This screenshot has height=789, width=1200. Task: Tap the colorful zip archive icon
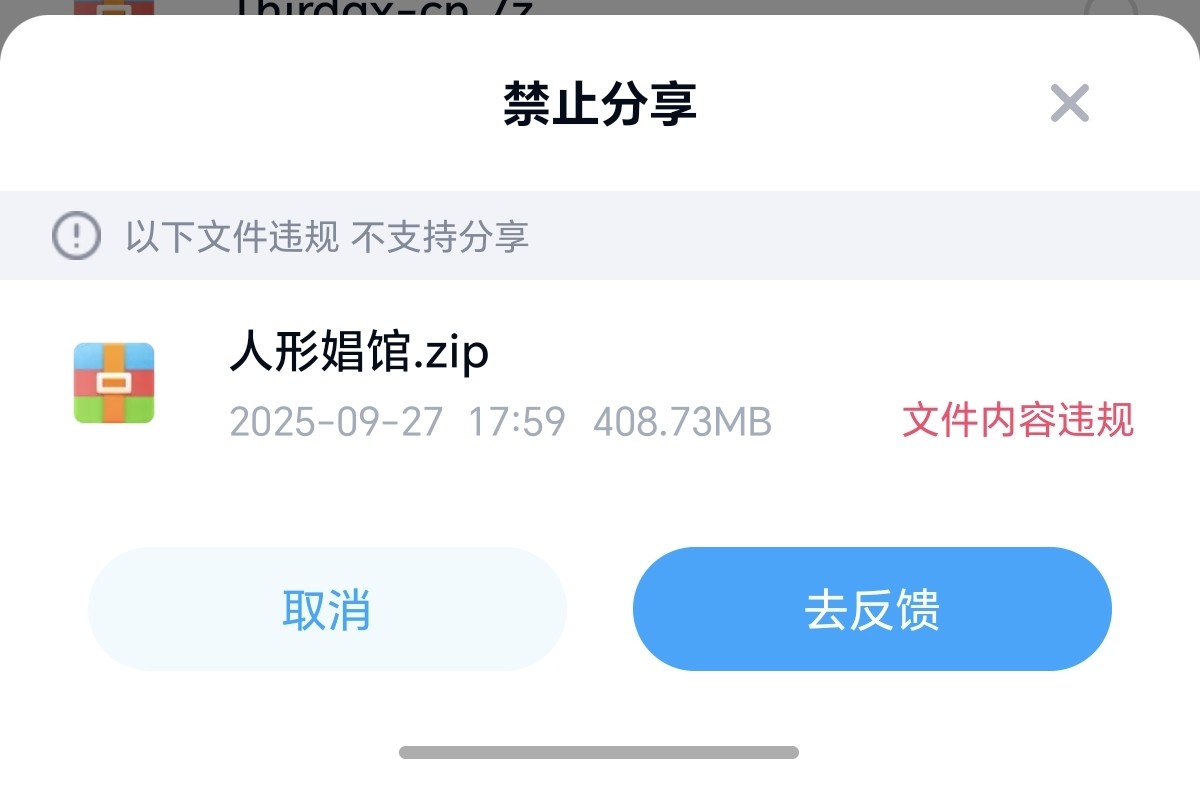point(114,383)
